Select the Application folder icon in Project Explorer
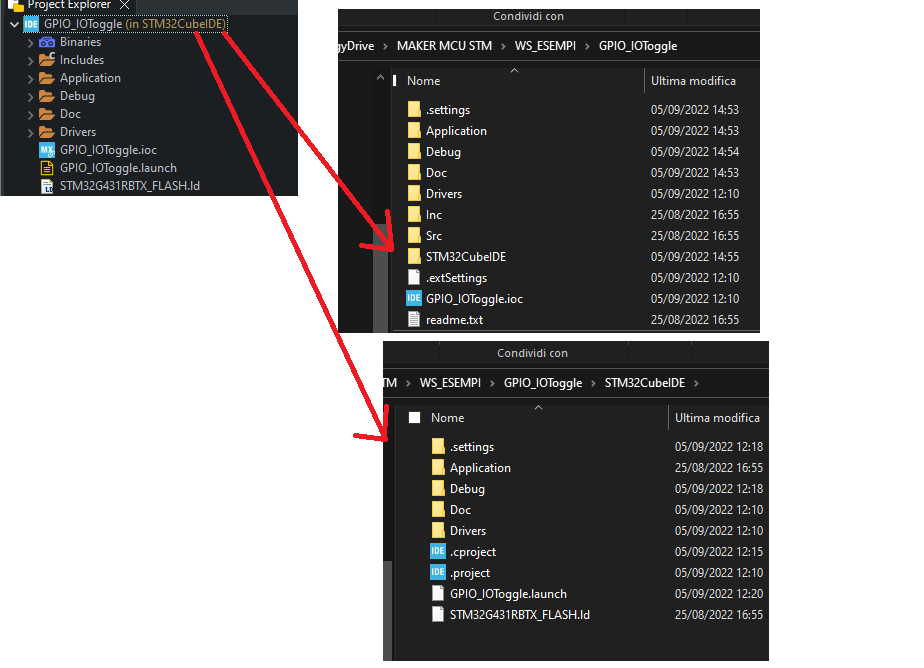The image size is (924, 668). [x=47, y=78]
